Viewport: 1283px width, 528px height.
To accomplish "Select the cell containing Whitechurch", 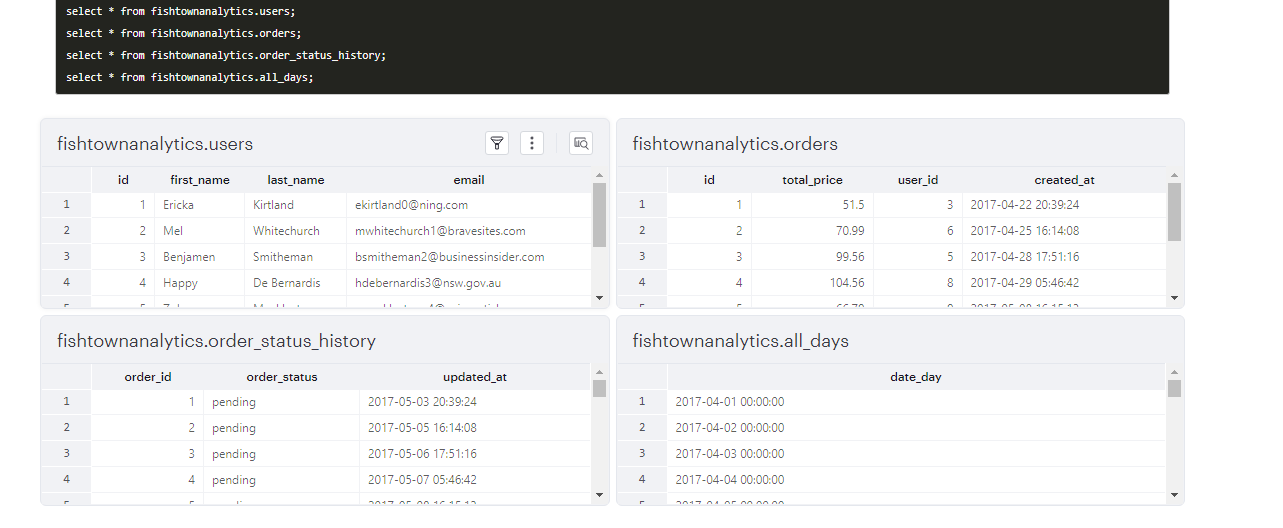I will coord(296,231).
